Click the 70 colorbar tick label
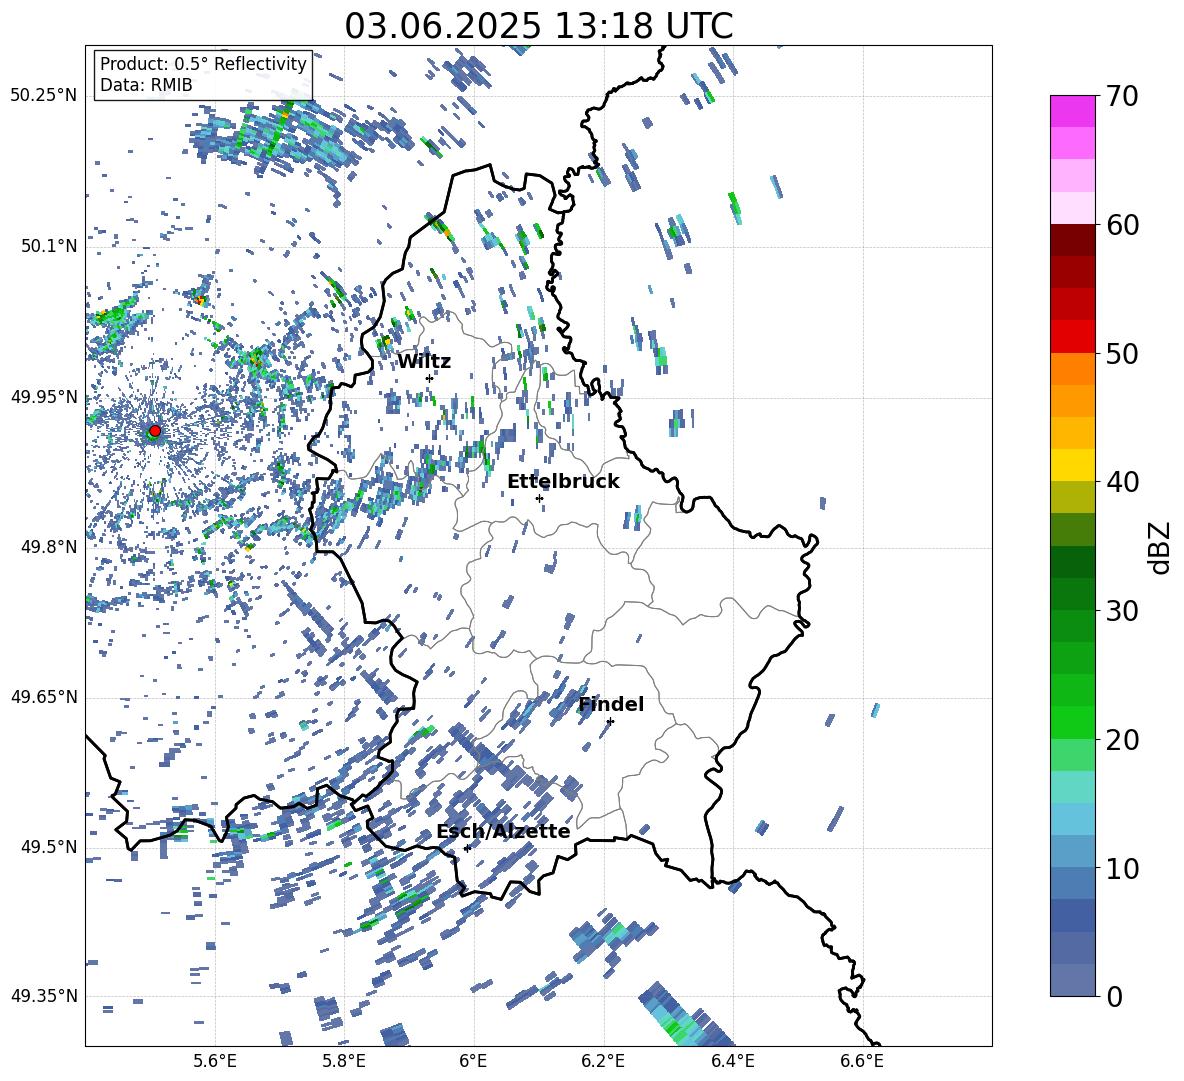Viewport: 1184px width, 1081px height. pyautogui.click(x=1122, y=96)
